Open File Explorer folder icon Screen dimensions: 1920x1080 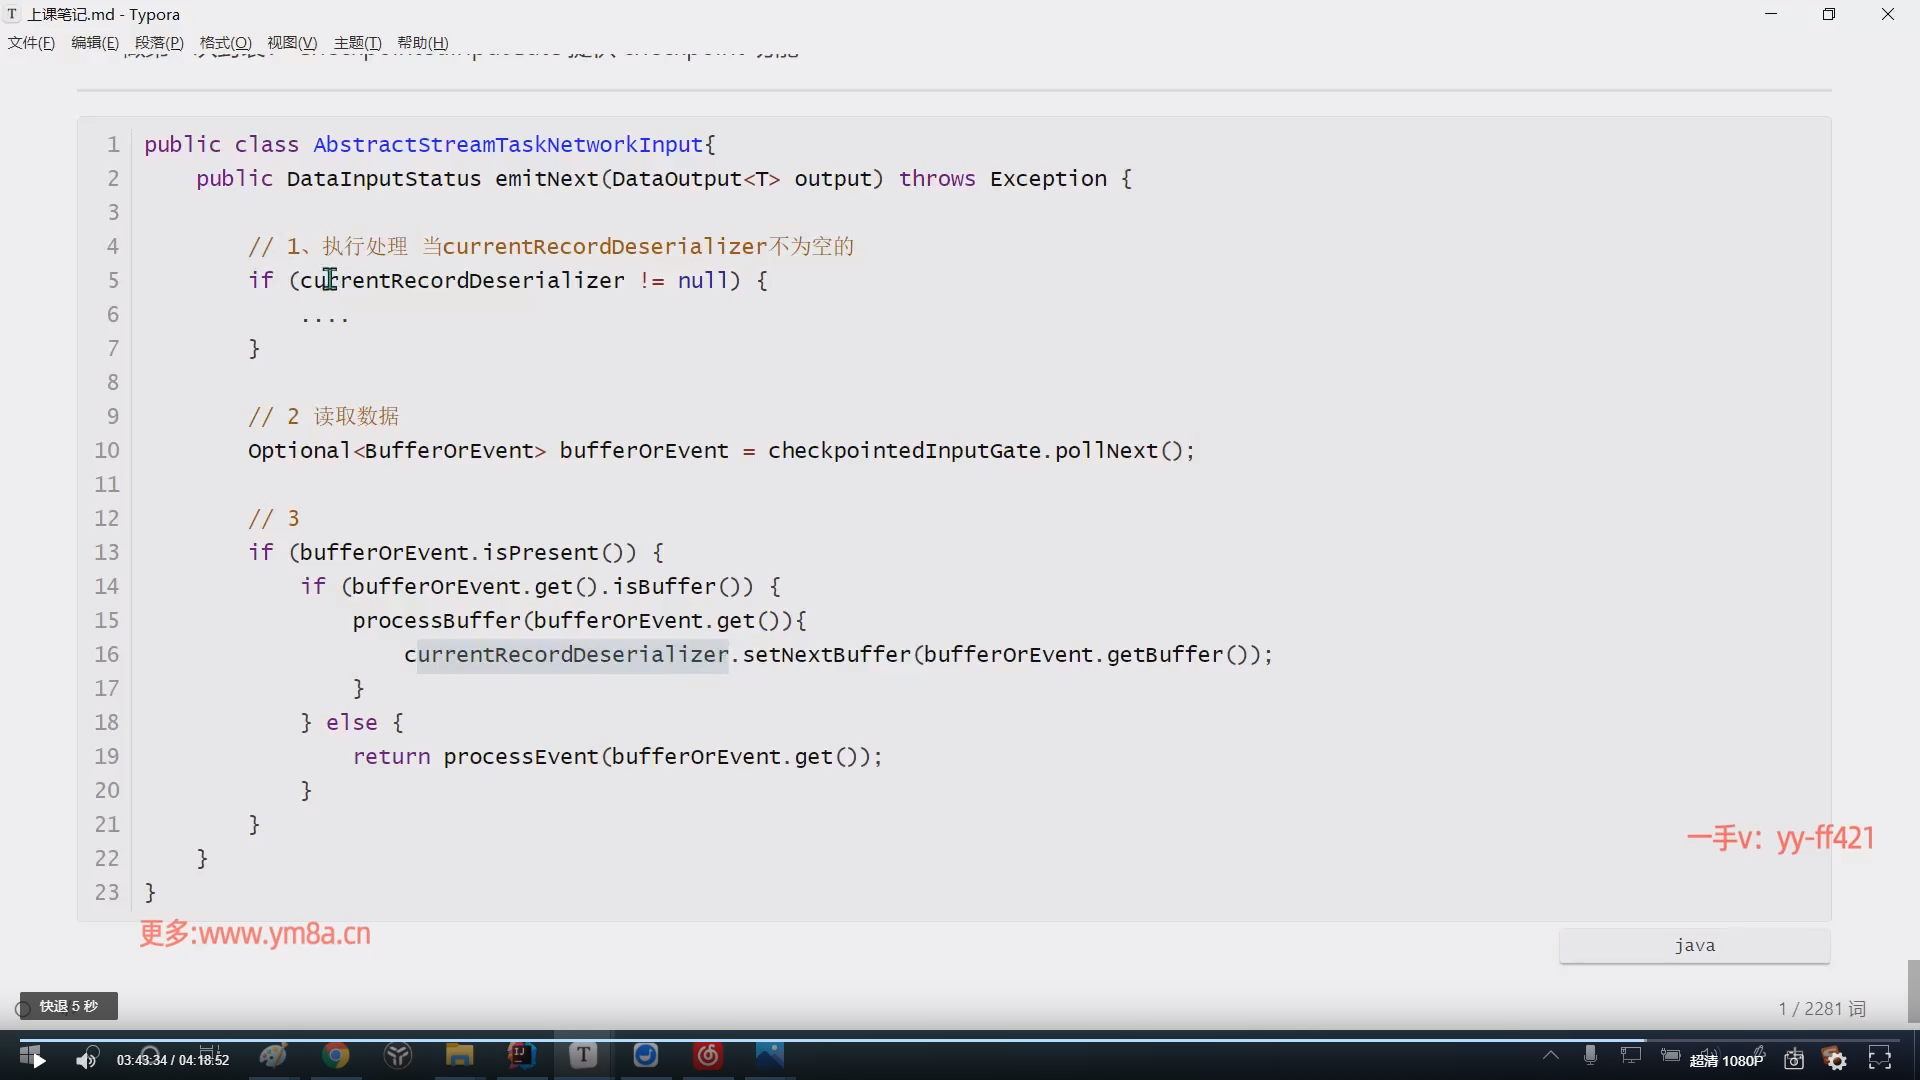(459, 1056)
